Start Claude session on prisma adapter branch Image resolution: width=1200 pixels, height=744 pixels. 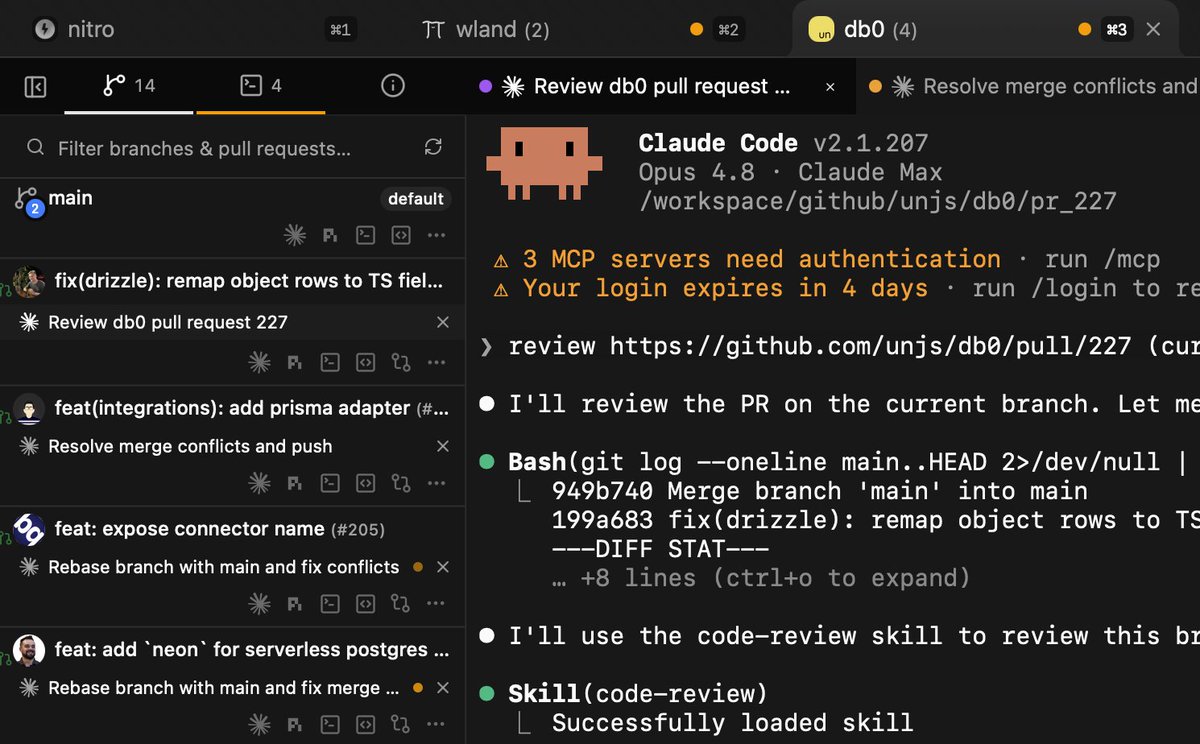pos(259,483)
